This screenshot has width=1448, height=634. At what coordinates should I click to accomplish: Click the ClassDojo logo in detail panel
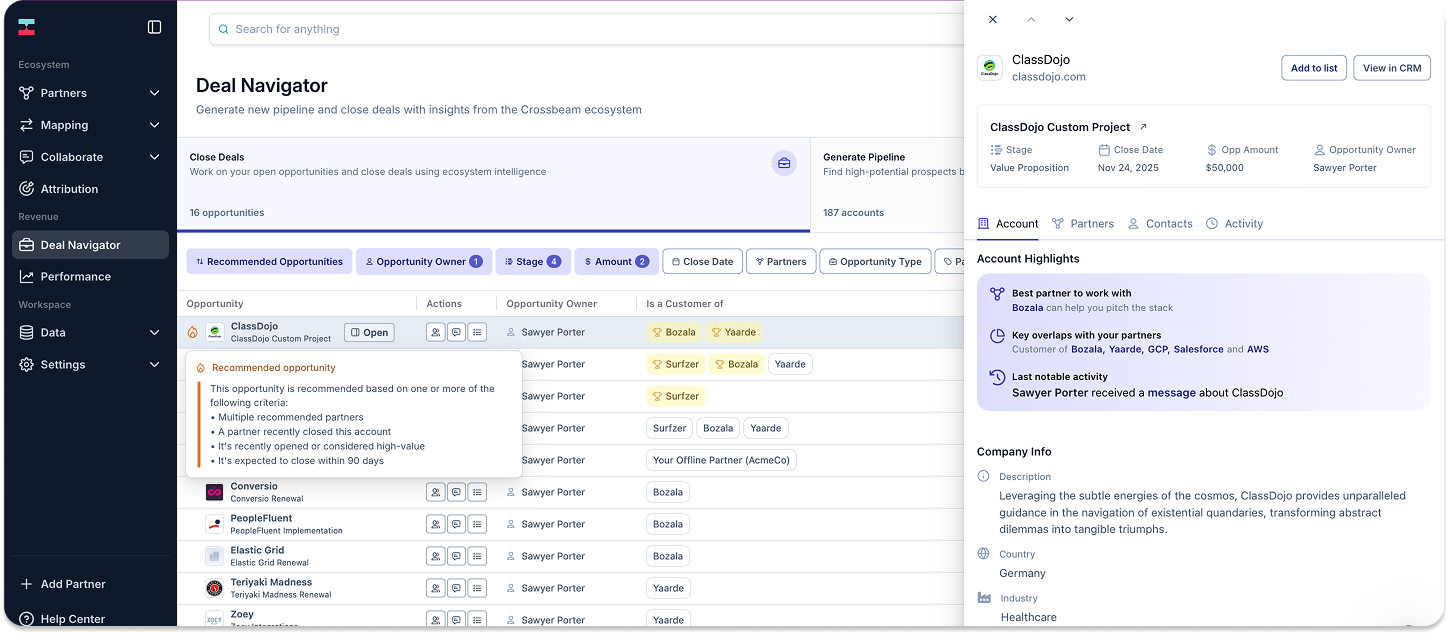pos(989,68)
